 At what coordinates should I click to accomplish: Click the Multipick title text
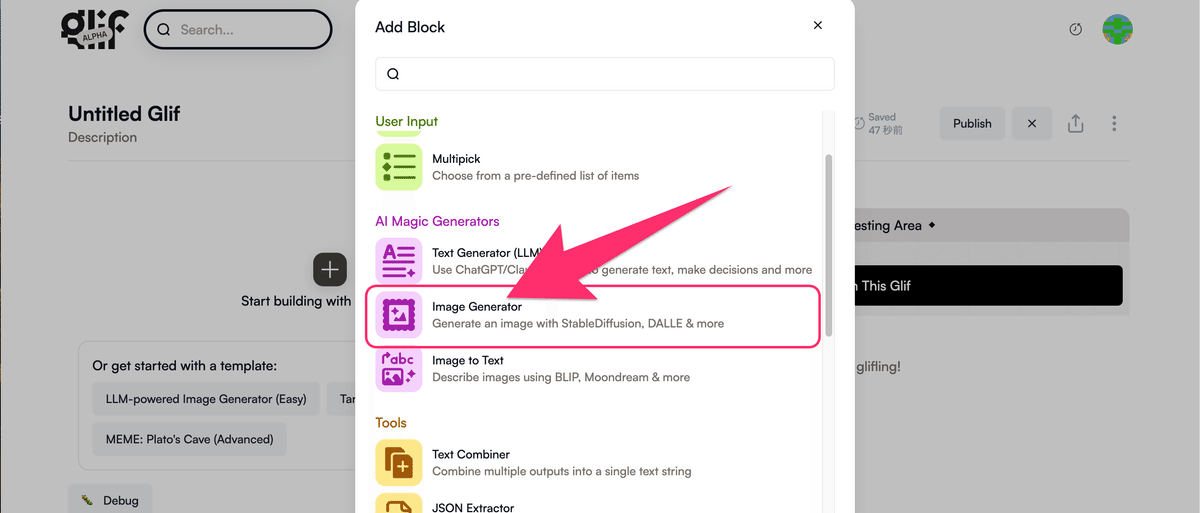pyautogui.click(x=456, y=159)
